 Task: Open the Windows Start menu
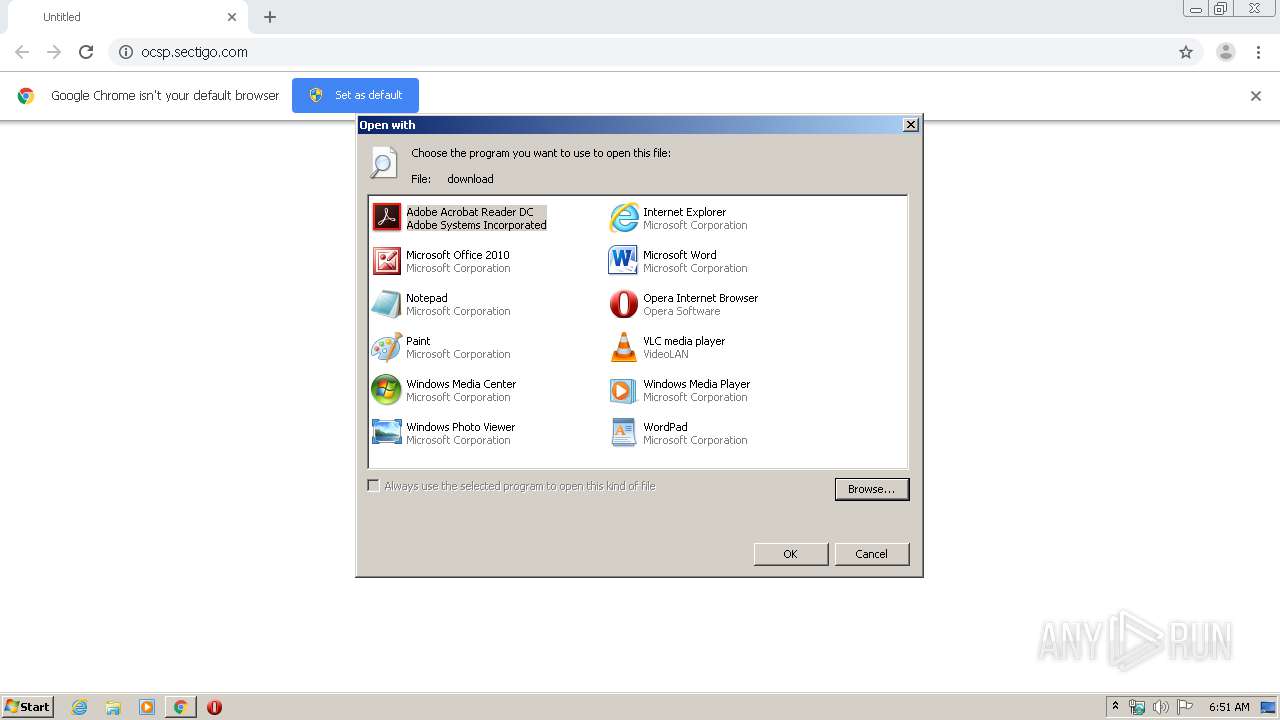(x=28, y=706)
